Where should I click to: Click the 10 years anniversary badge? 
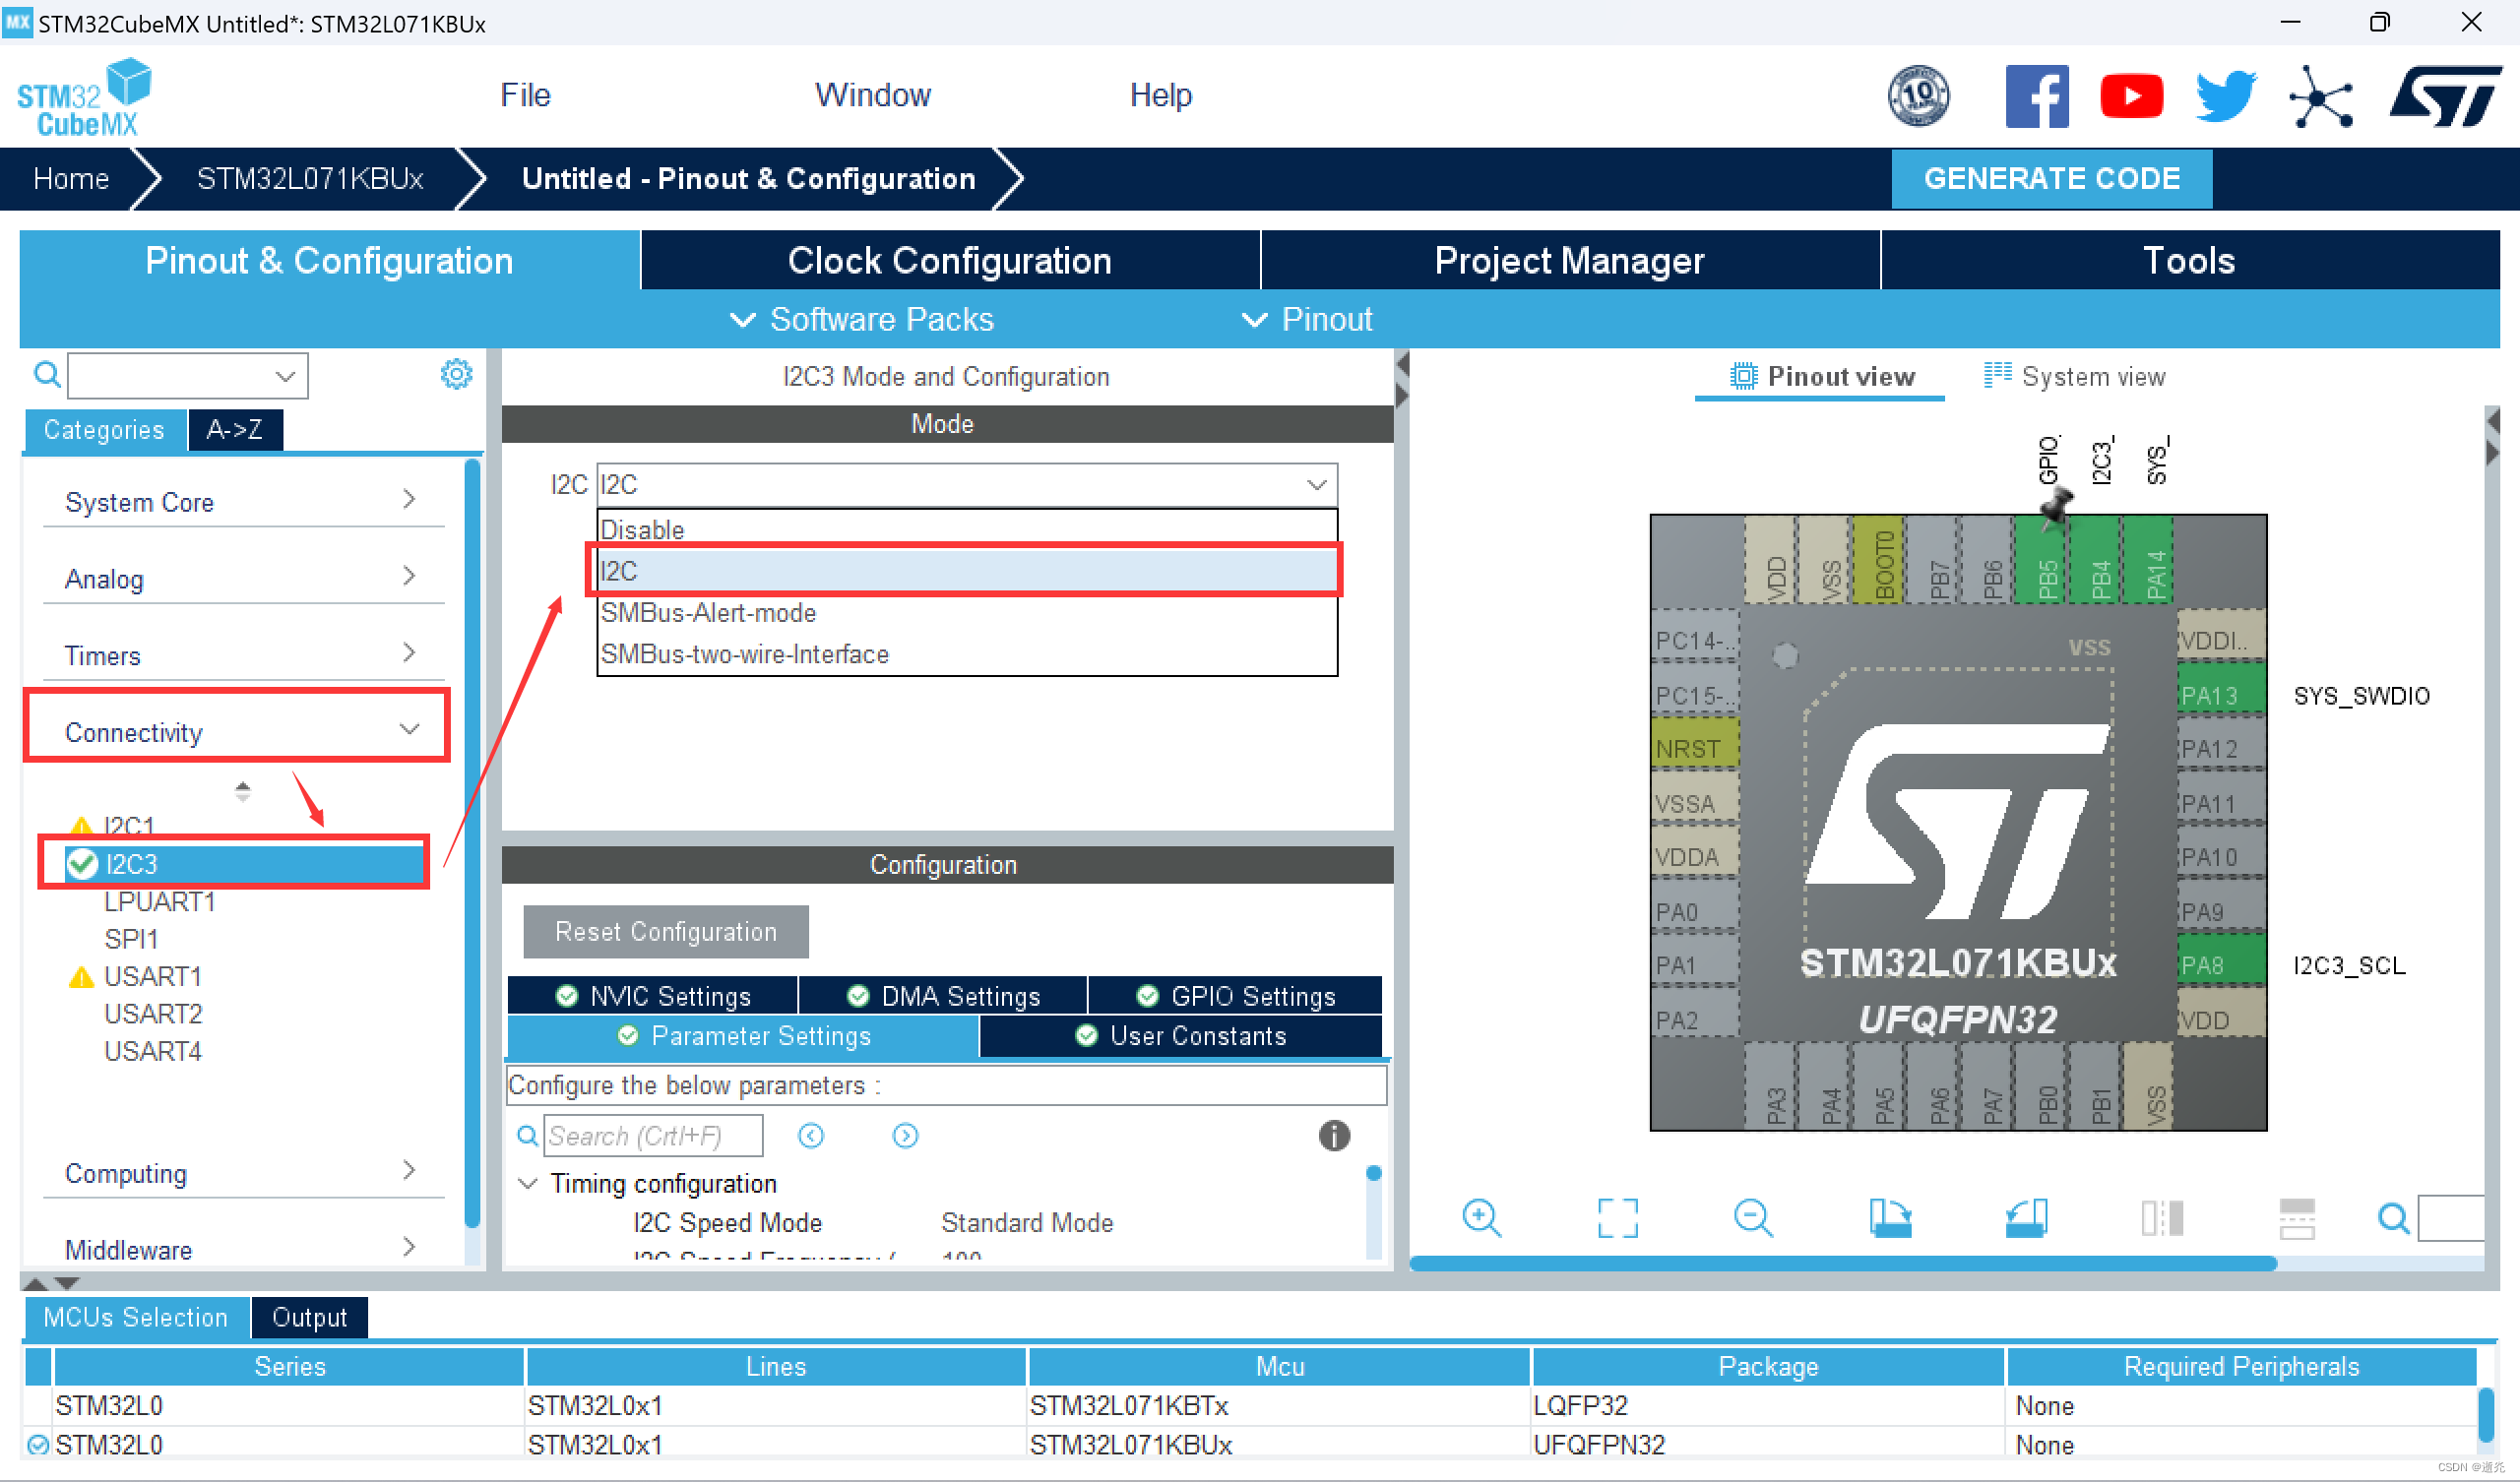click(1918, 96)
